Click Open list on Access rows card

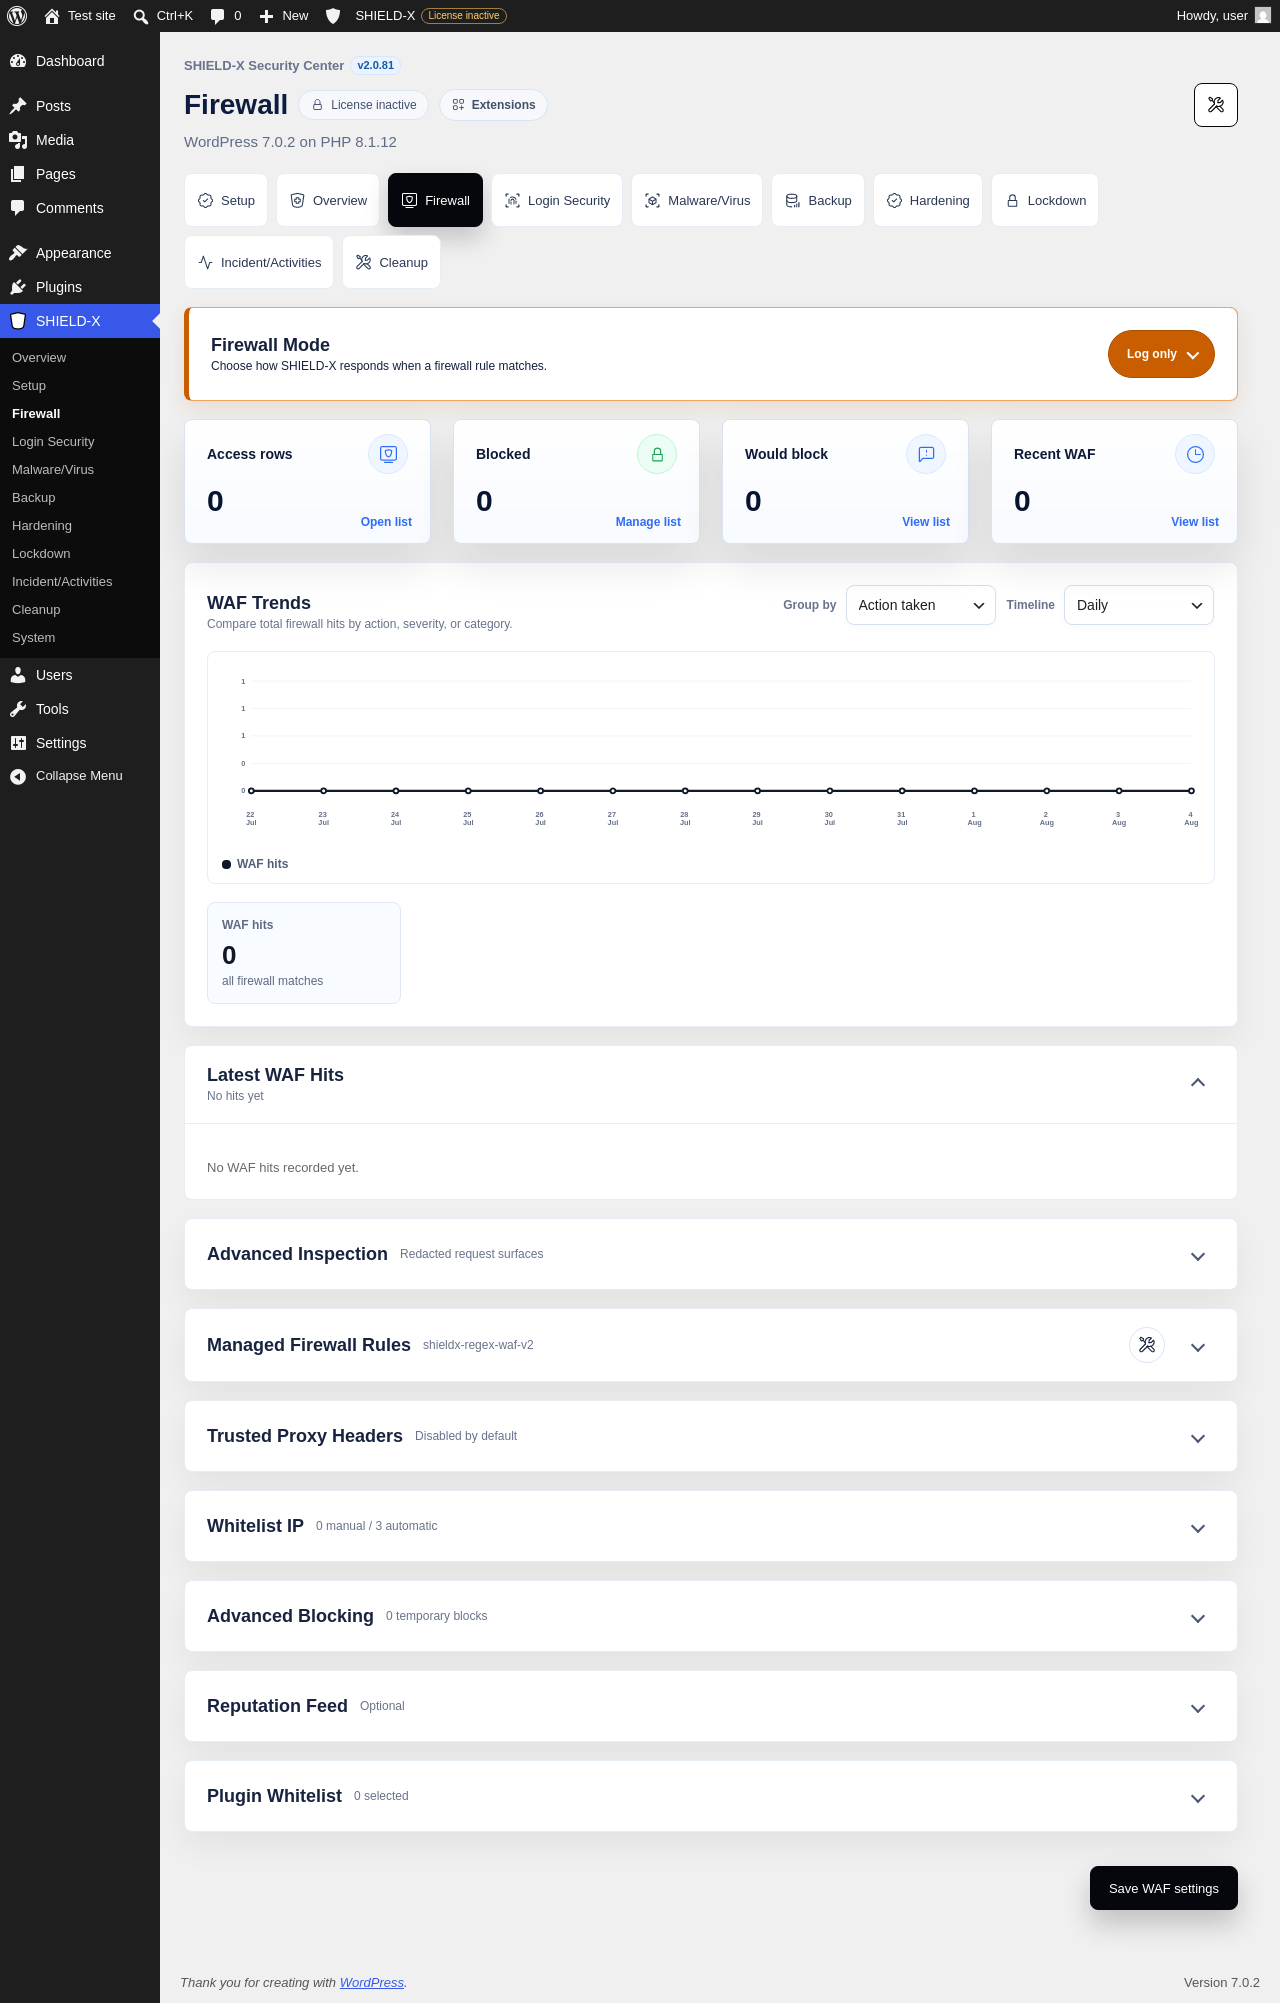[386, 522]
